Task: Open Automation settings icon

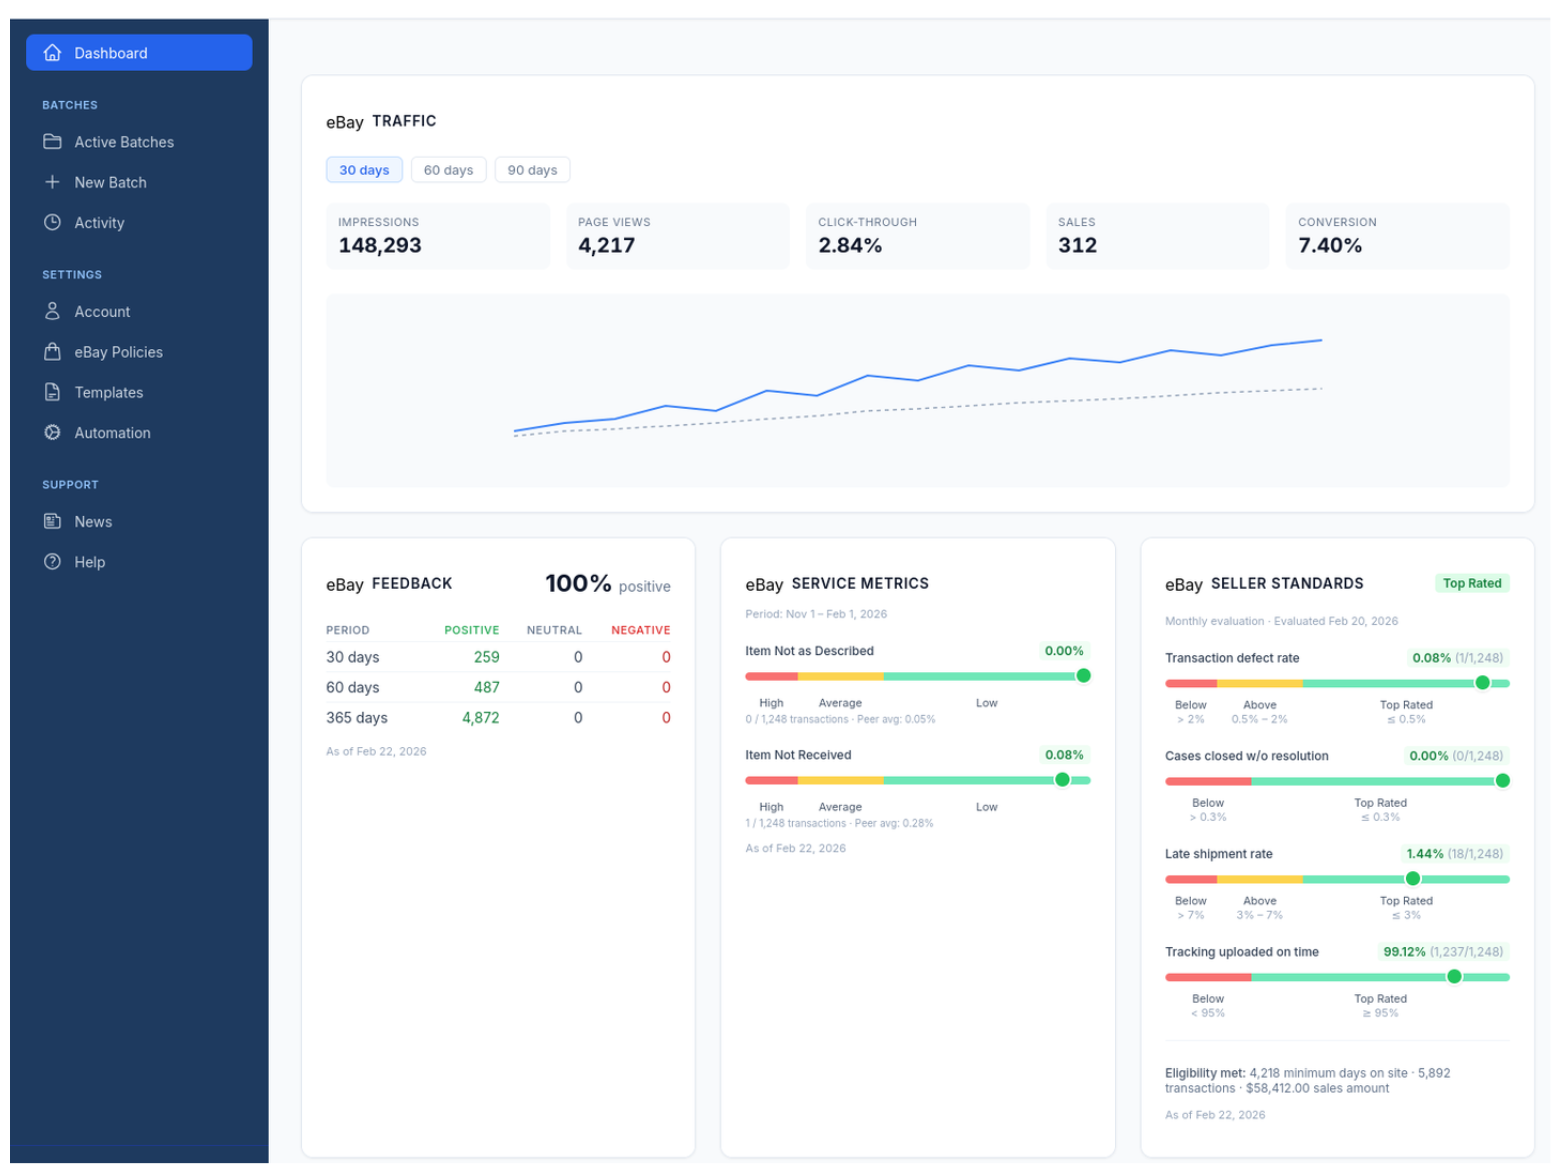Action: 52,433
